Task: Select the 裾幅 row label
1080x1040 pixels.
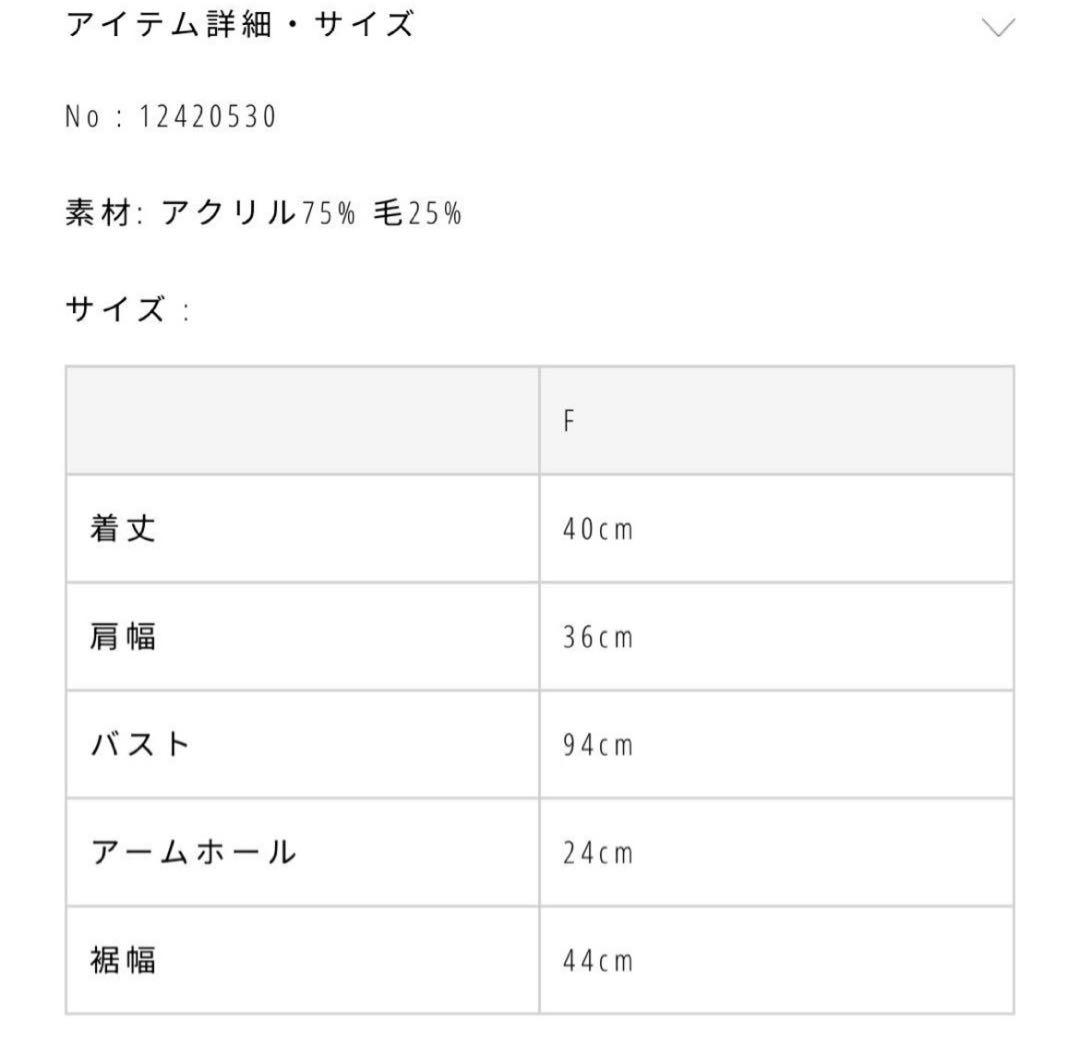Action: coord(123,961)
